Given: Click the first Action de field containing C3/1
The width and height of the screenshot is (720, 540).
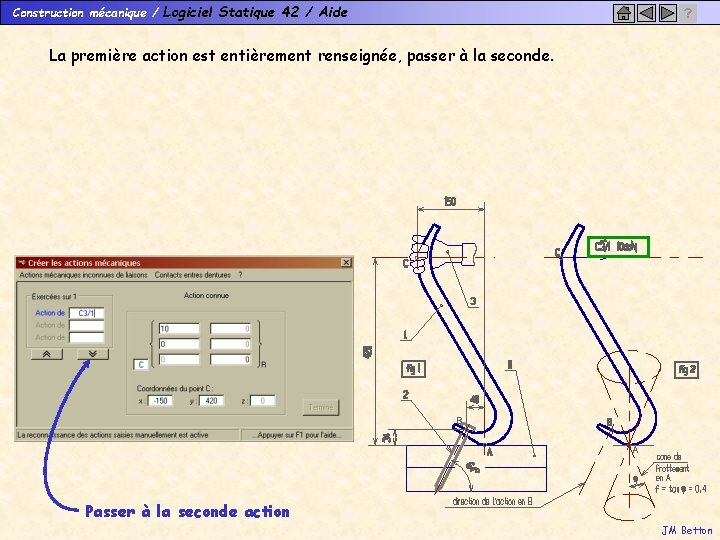Looking at the screenshot, I should [86, 313].
